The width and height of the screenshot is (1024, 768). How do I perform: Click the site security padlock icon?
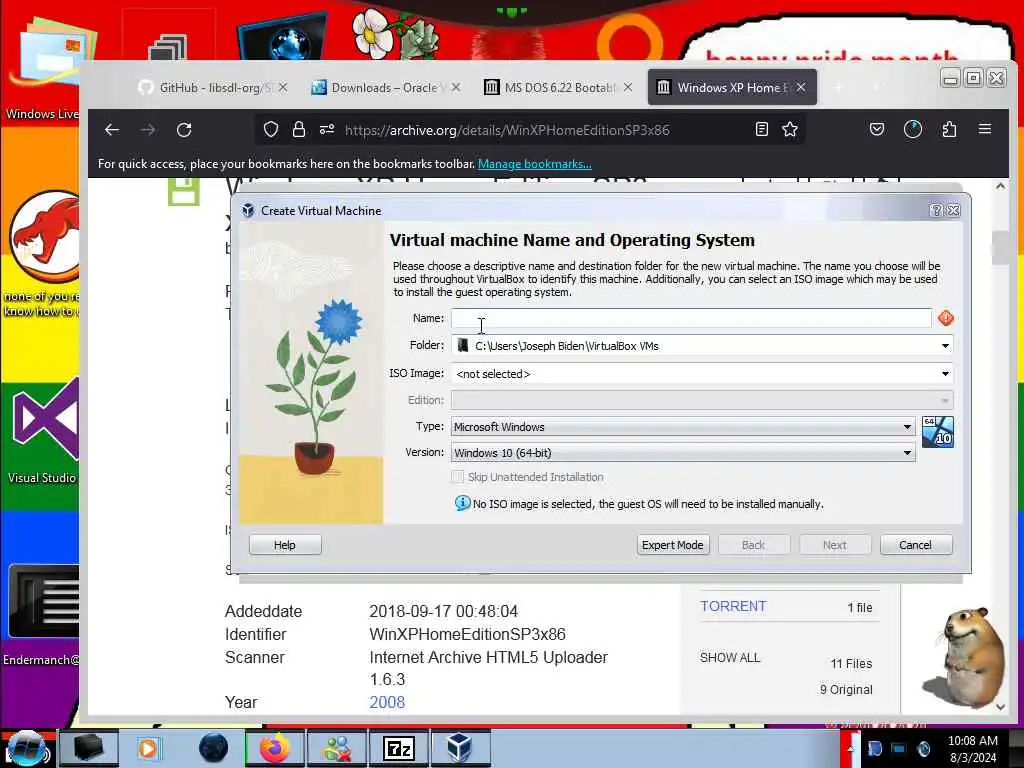[x=299, y=129]
